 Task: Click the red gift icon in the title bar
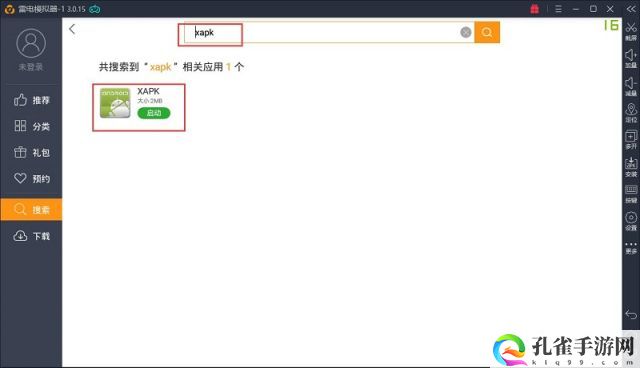tap(534, 9)
